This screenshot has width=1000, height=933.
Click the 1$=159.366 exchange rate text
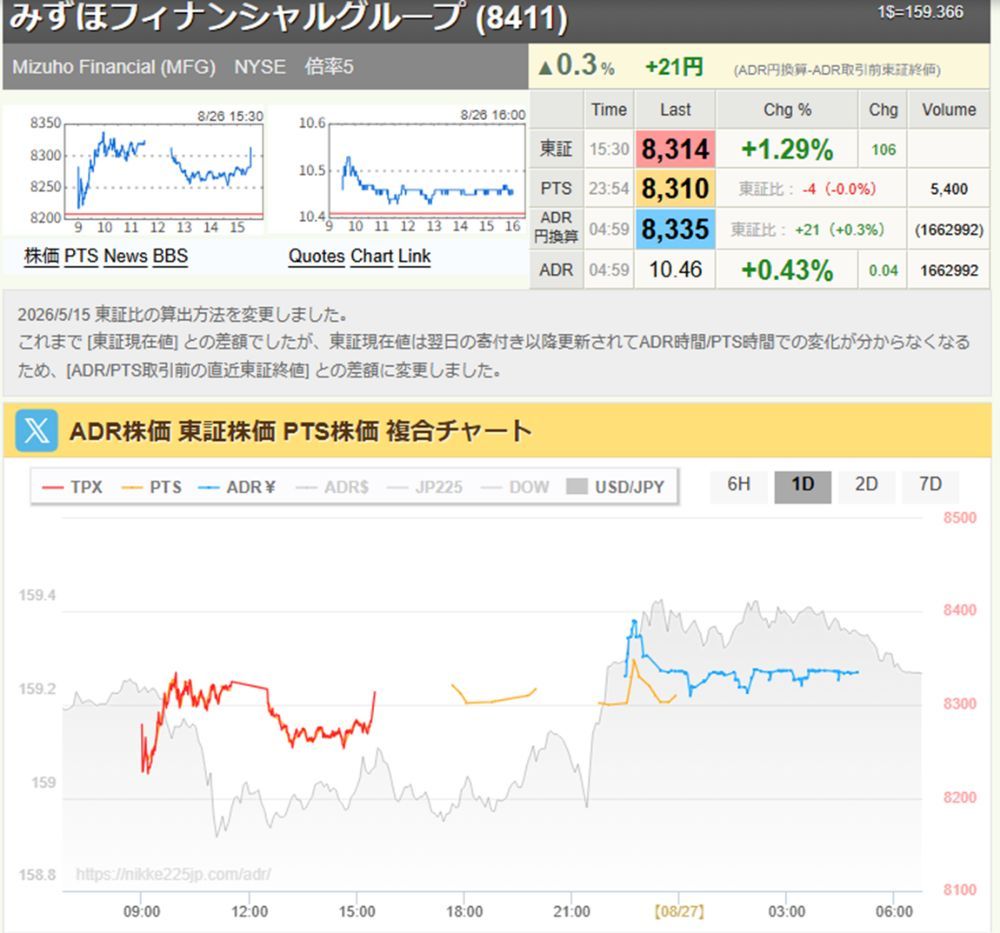click(920, 12)
